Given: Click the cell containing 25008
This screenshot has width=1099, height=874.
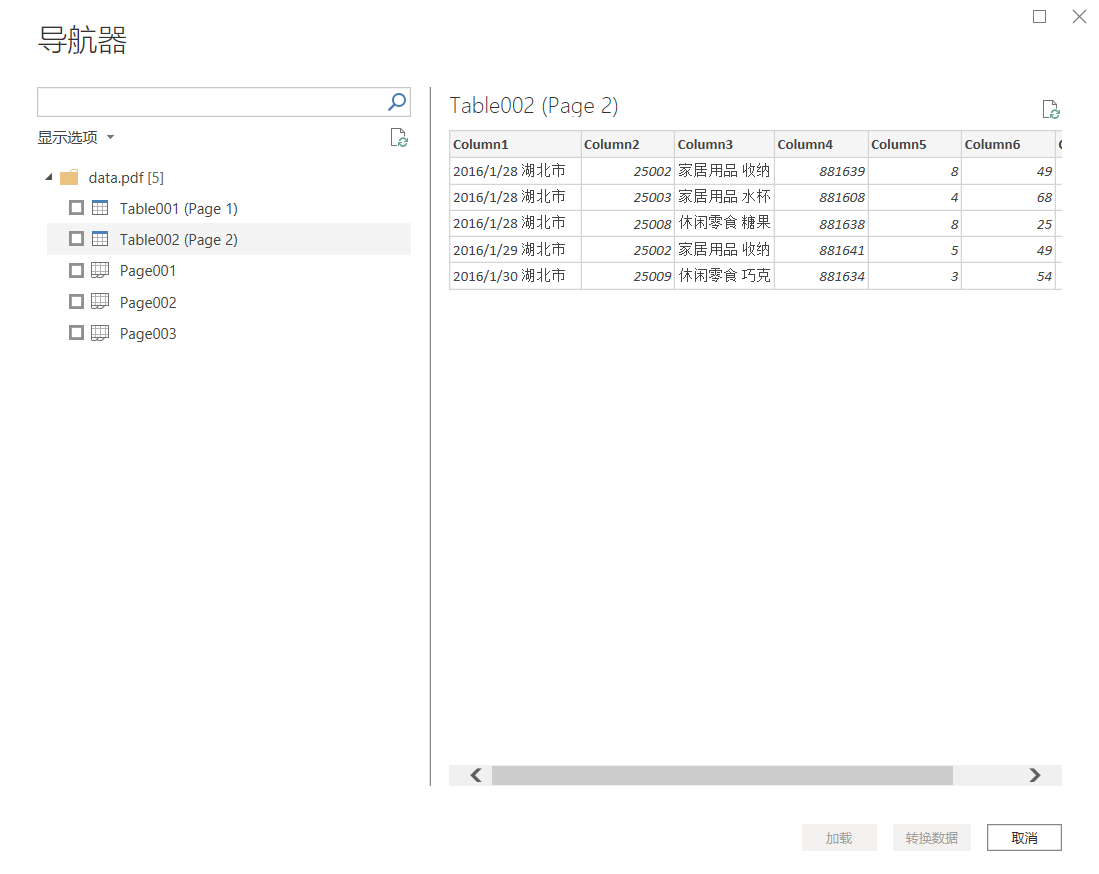Looking at the screenshot, I should tap(627, 224).
